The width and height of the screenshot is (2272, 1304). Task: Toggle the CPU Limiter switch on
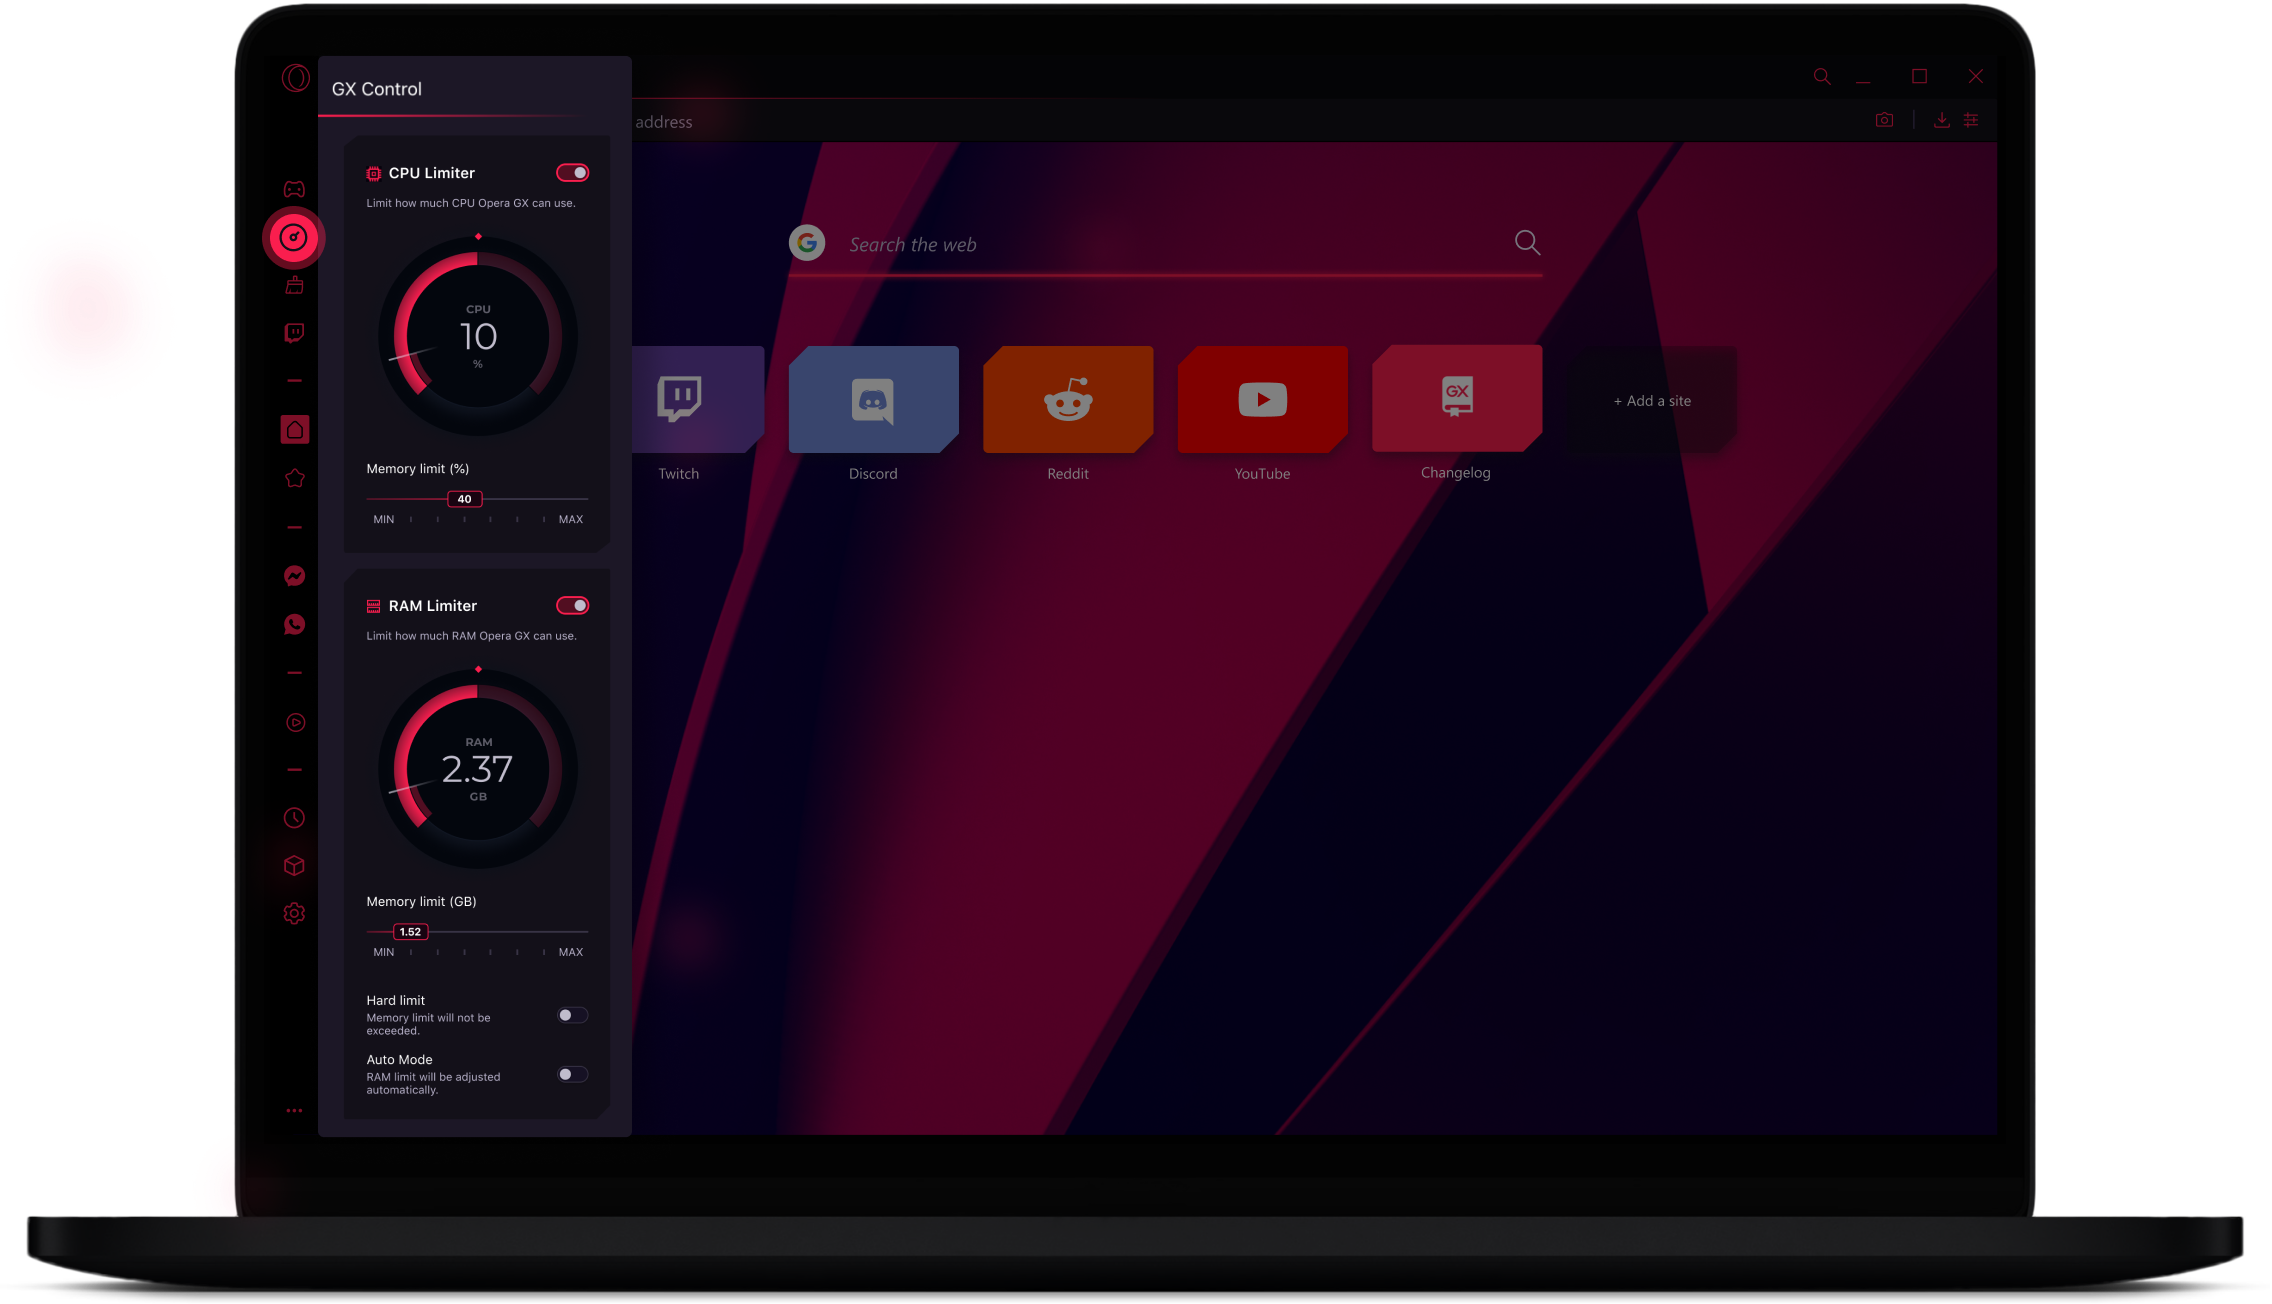[573, 173]
